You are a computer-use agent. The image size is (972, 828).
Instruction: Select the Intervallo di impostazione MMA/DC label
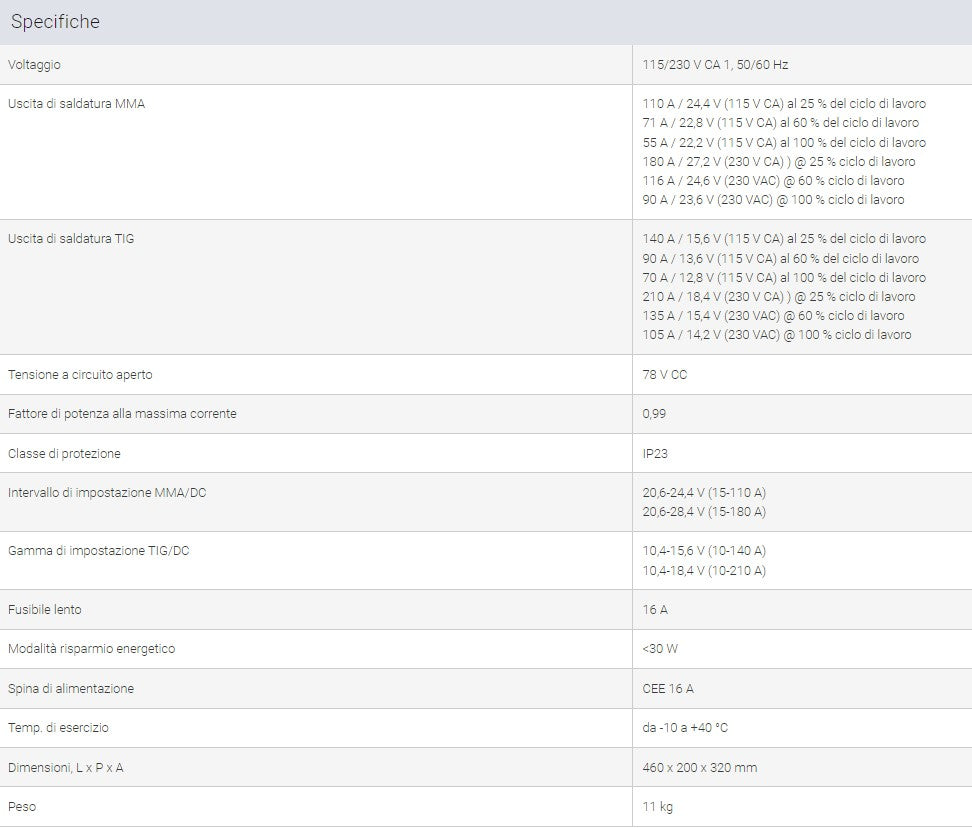coord(107,493)
